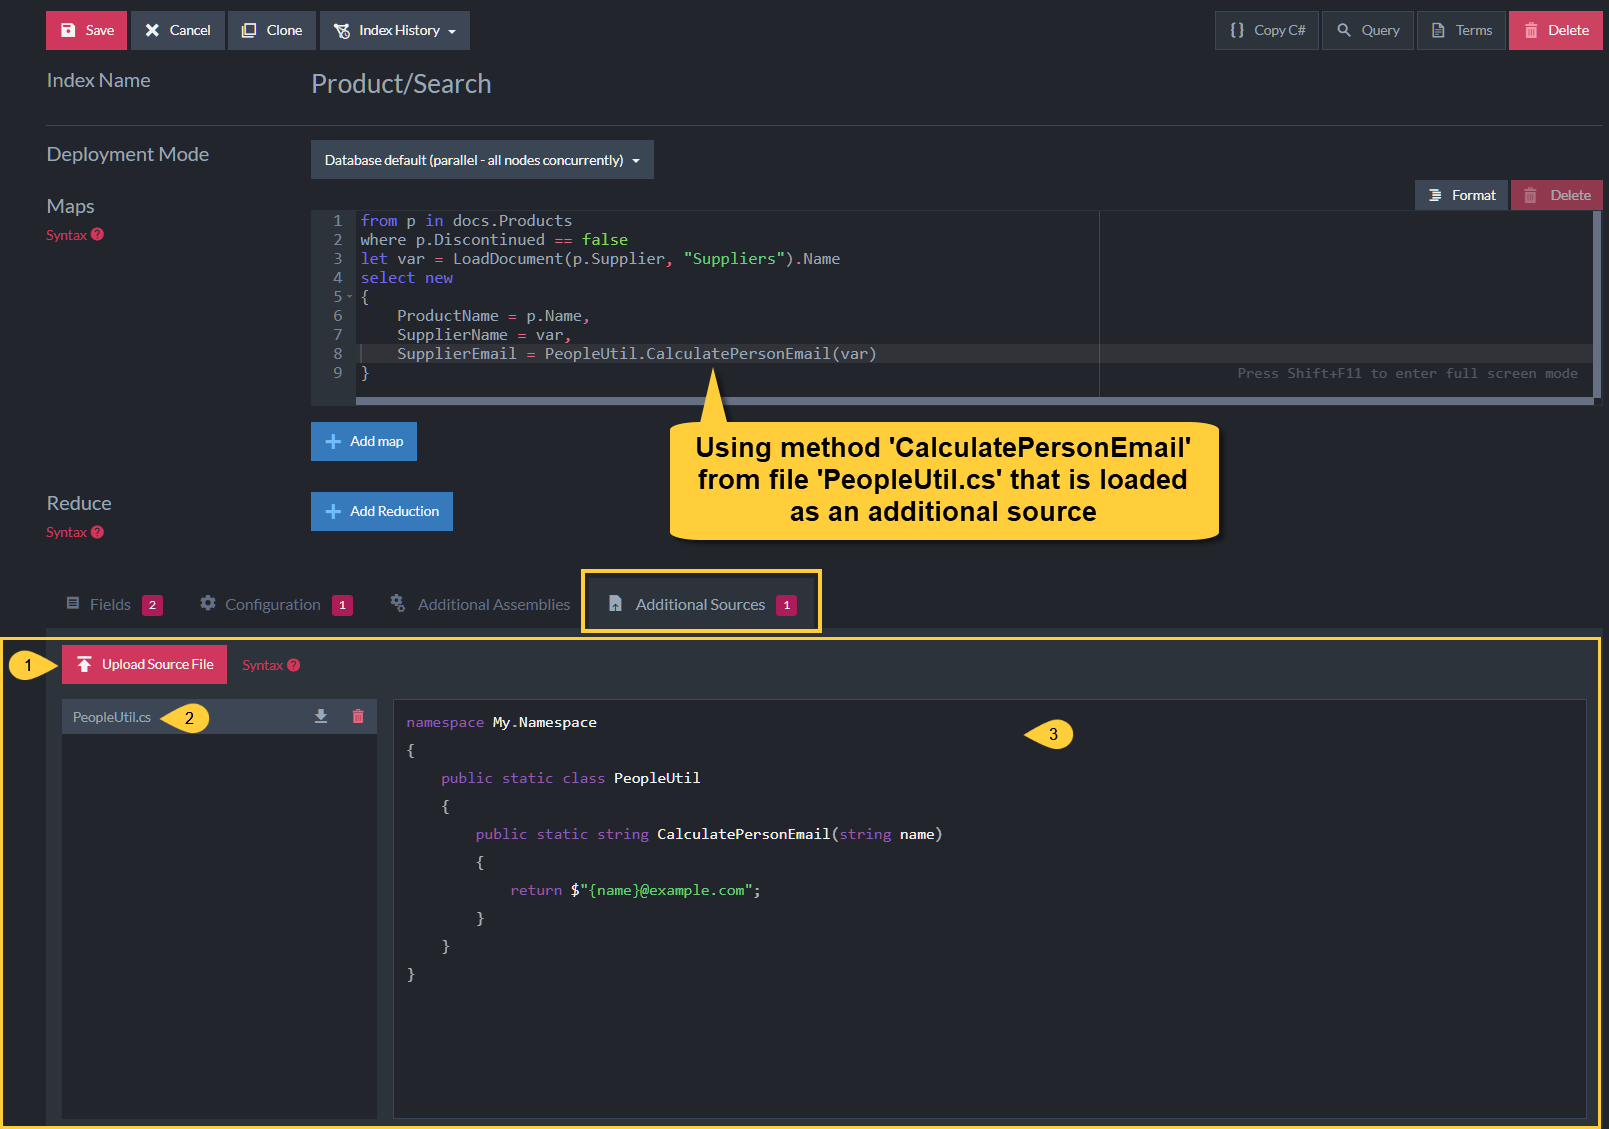This screenshot has height=1129, width=1609.
Task: Copy the index as C#
Action: (x=1267, y=30)
